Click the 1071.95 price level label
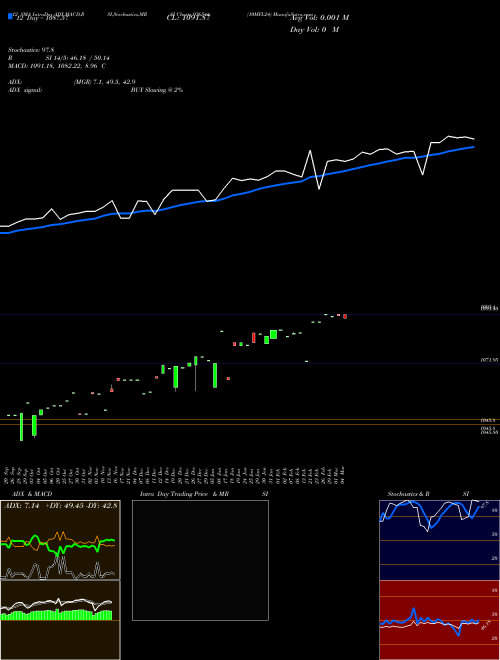 point(489,360)
